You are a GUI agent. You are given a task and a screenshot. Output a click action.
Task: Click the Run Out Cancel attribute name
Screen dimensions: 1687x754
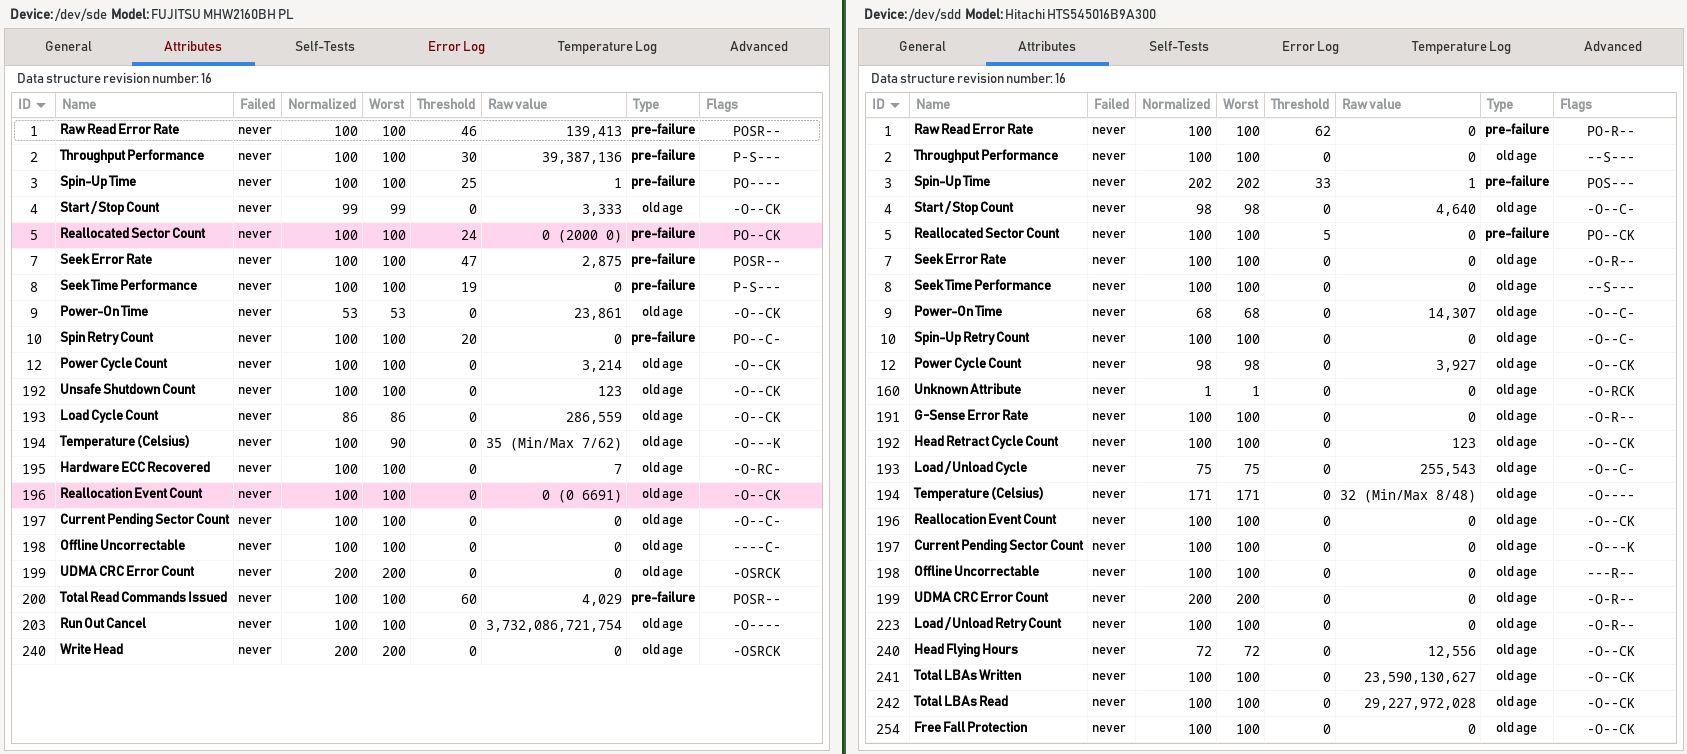[103, 624]
